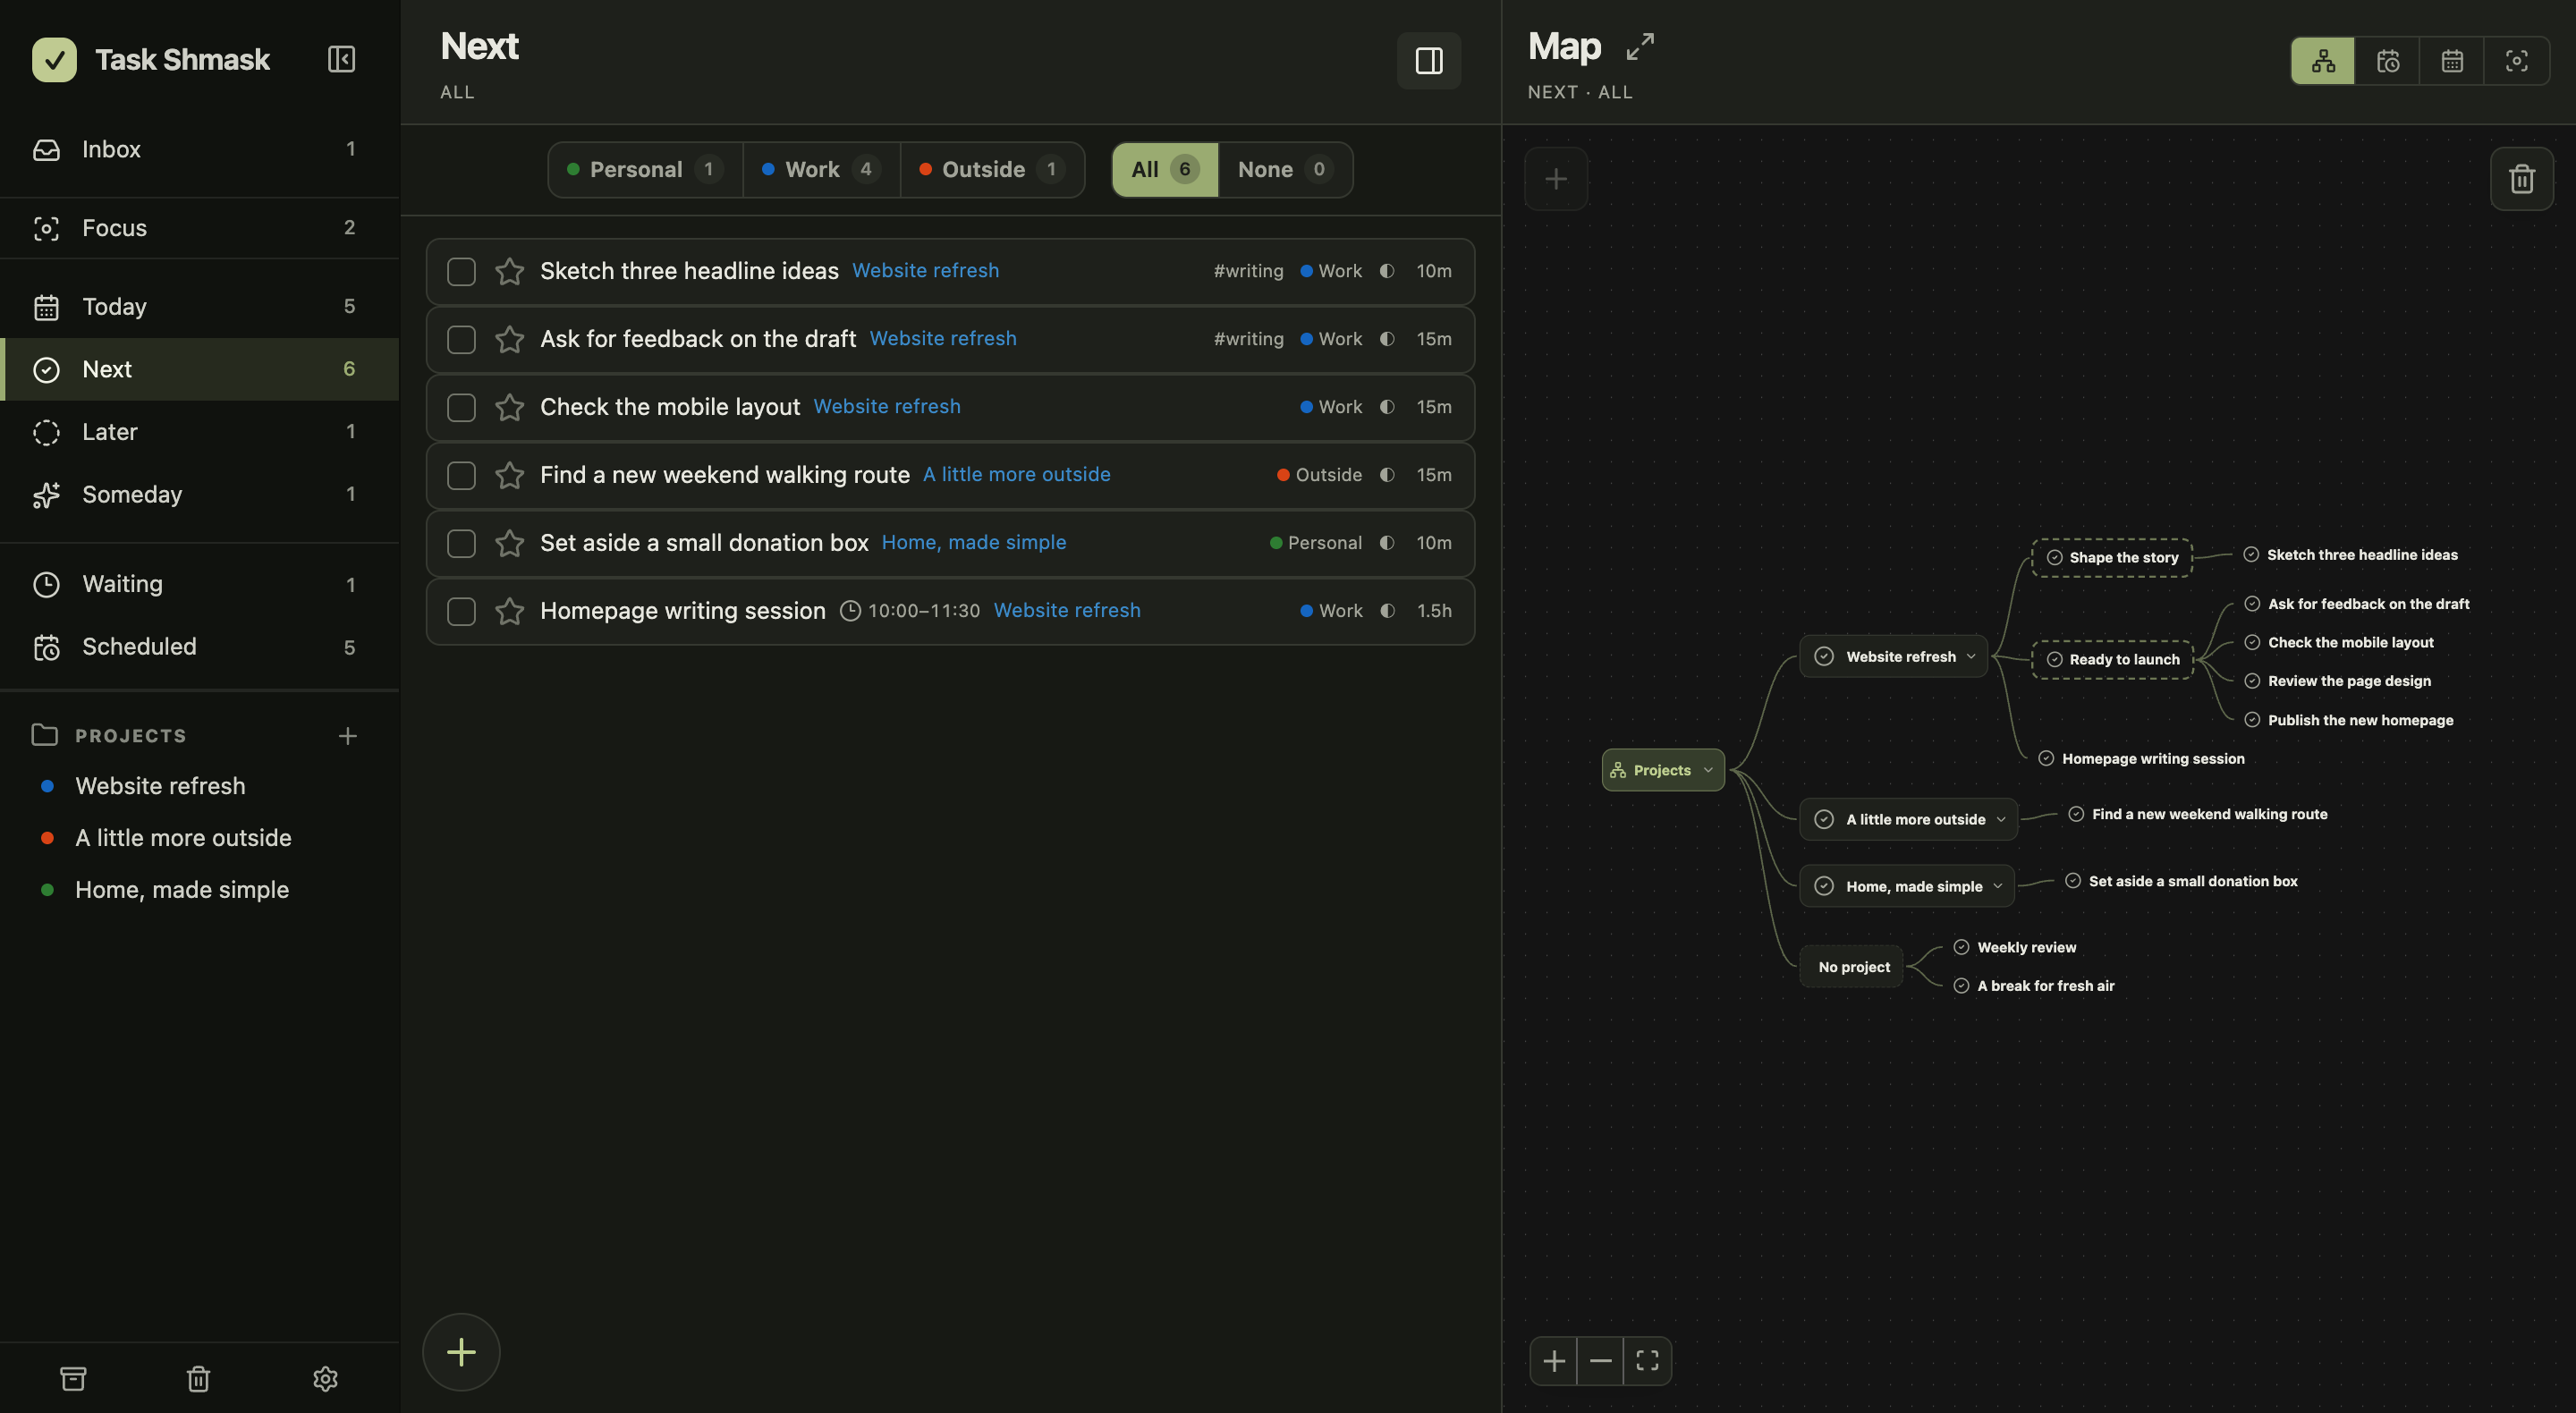Check off Ask for feedback on the draft
This screenshot has width=2576, height=1413.
pyautogui.click(x=461, y=340)
